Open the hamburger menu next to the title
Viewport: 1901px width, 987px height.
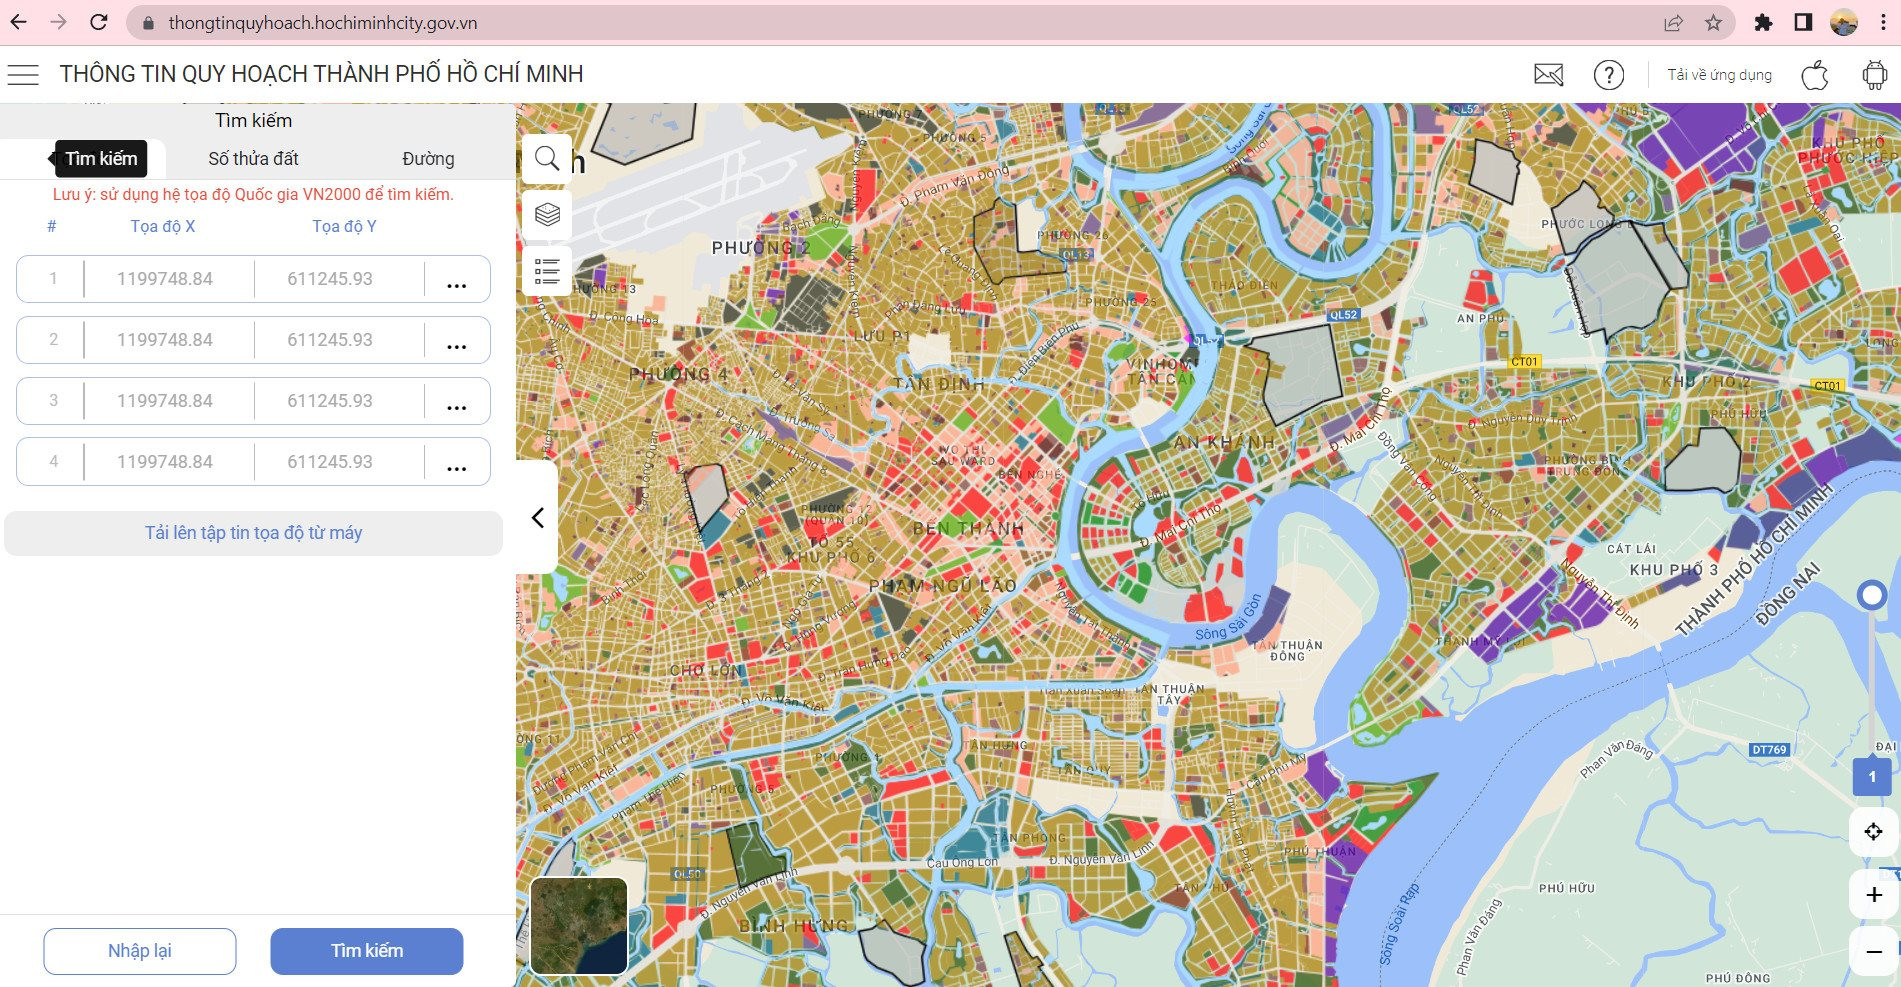click(23, 75)
